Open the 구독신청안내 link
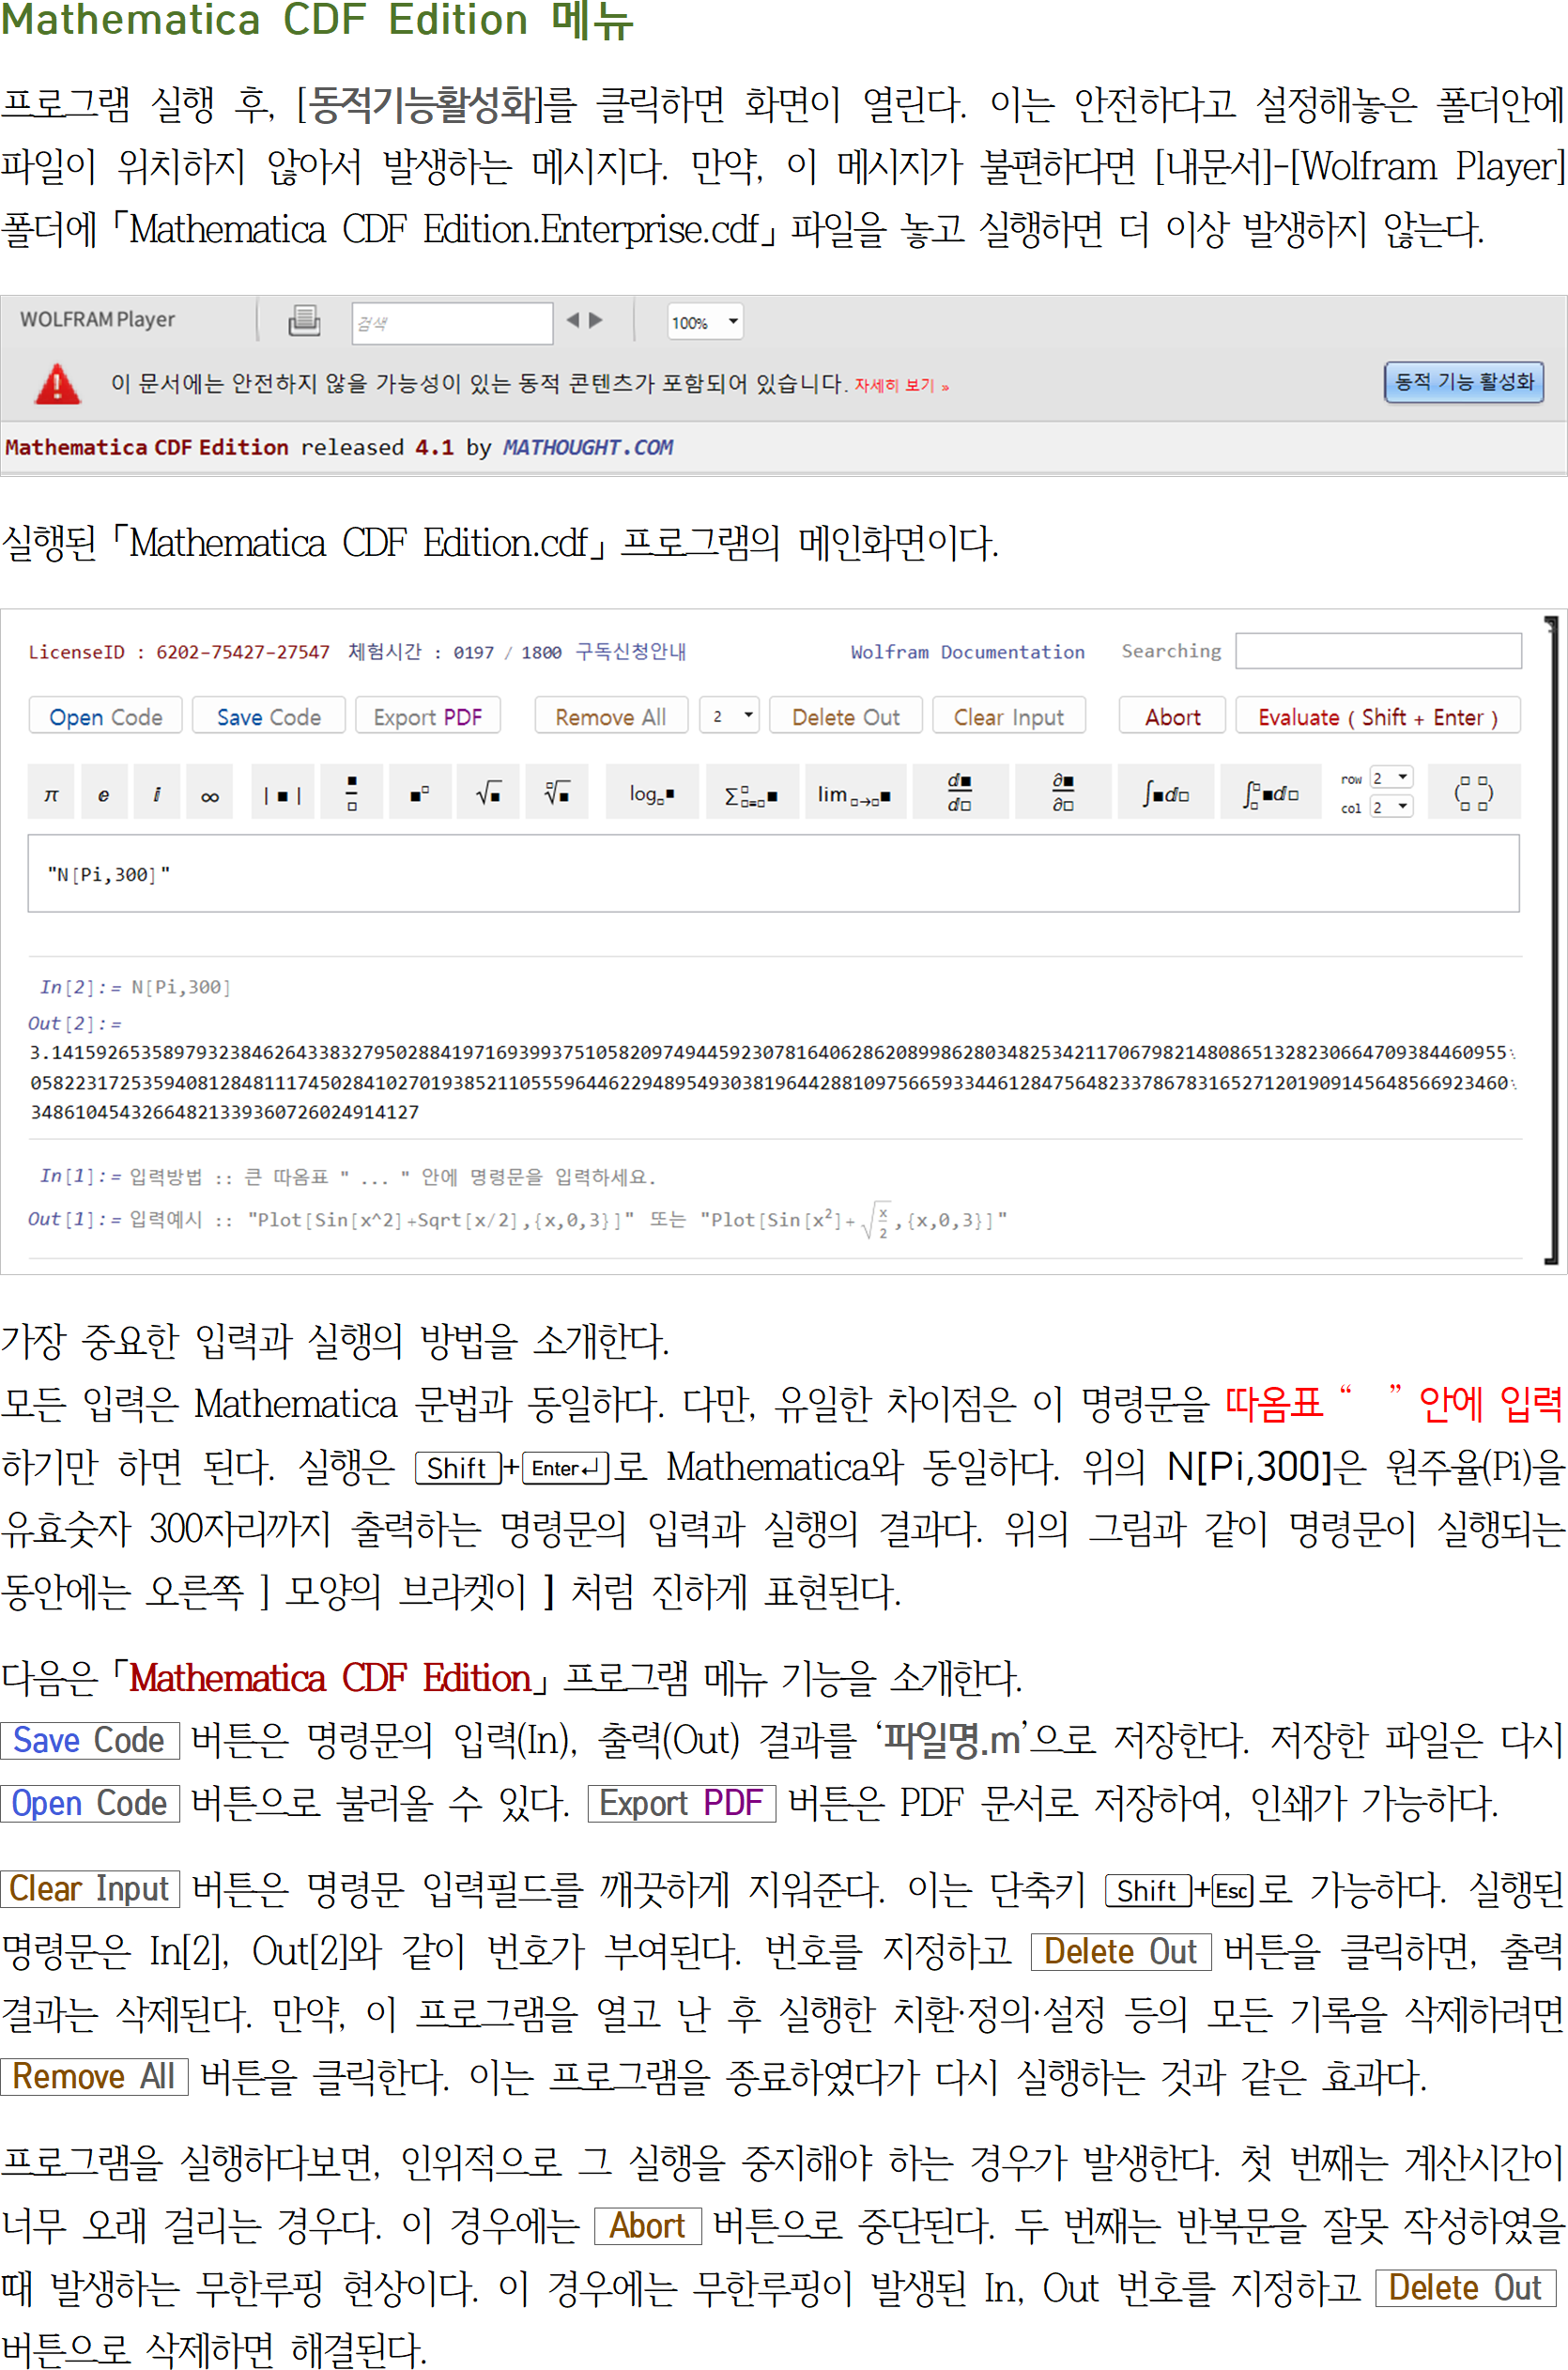Image resolution: width=1568 pixels, height=2370 pixels. [631, 652]
